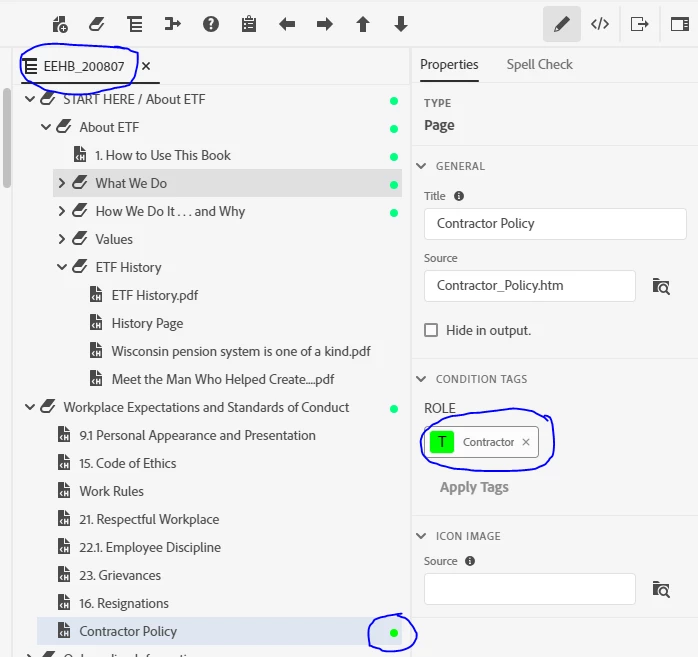Open the Properties tab
This screenshot has height=657, width=698.
point(449,65)
